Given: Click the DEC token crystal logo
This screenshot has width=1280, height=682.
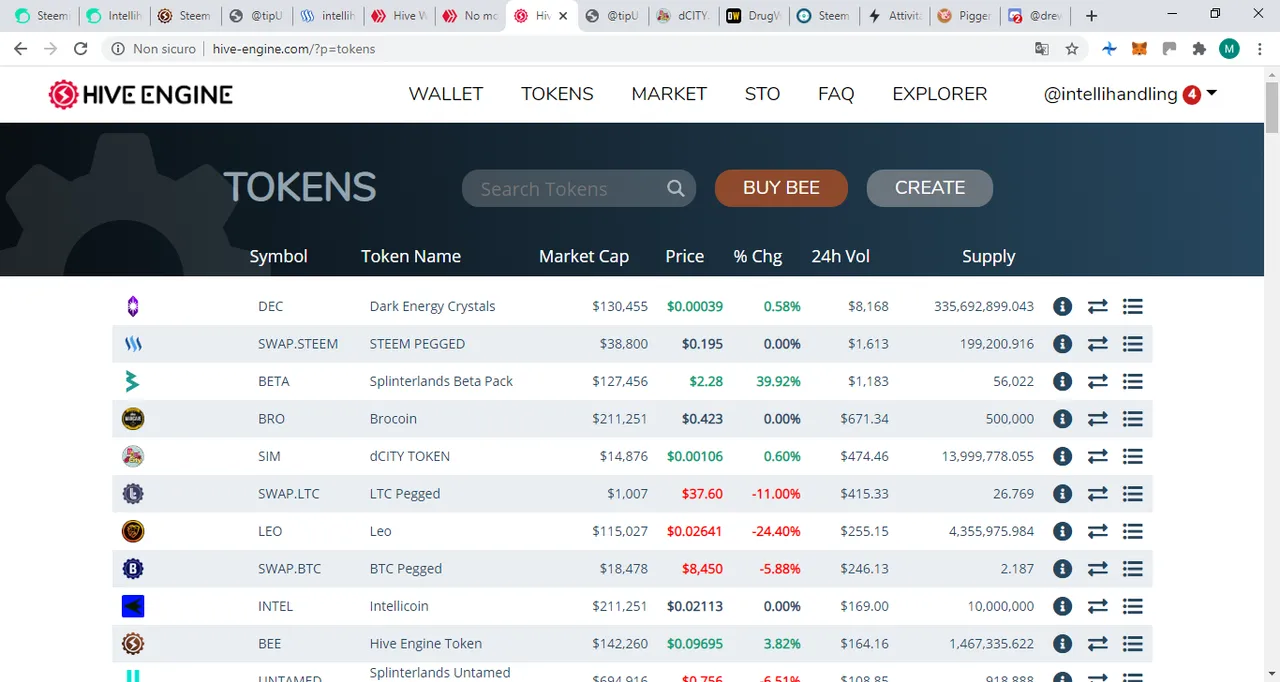Looking at the screenshot, I should point(133,307).
